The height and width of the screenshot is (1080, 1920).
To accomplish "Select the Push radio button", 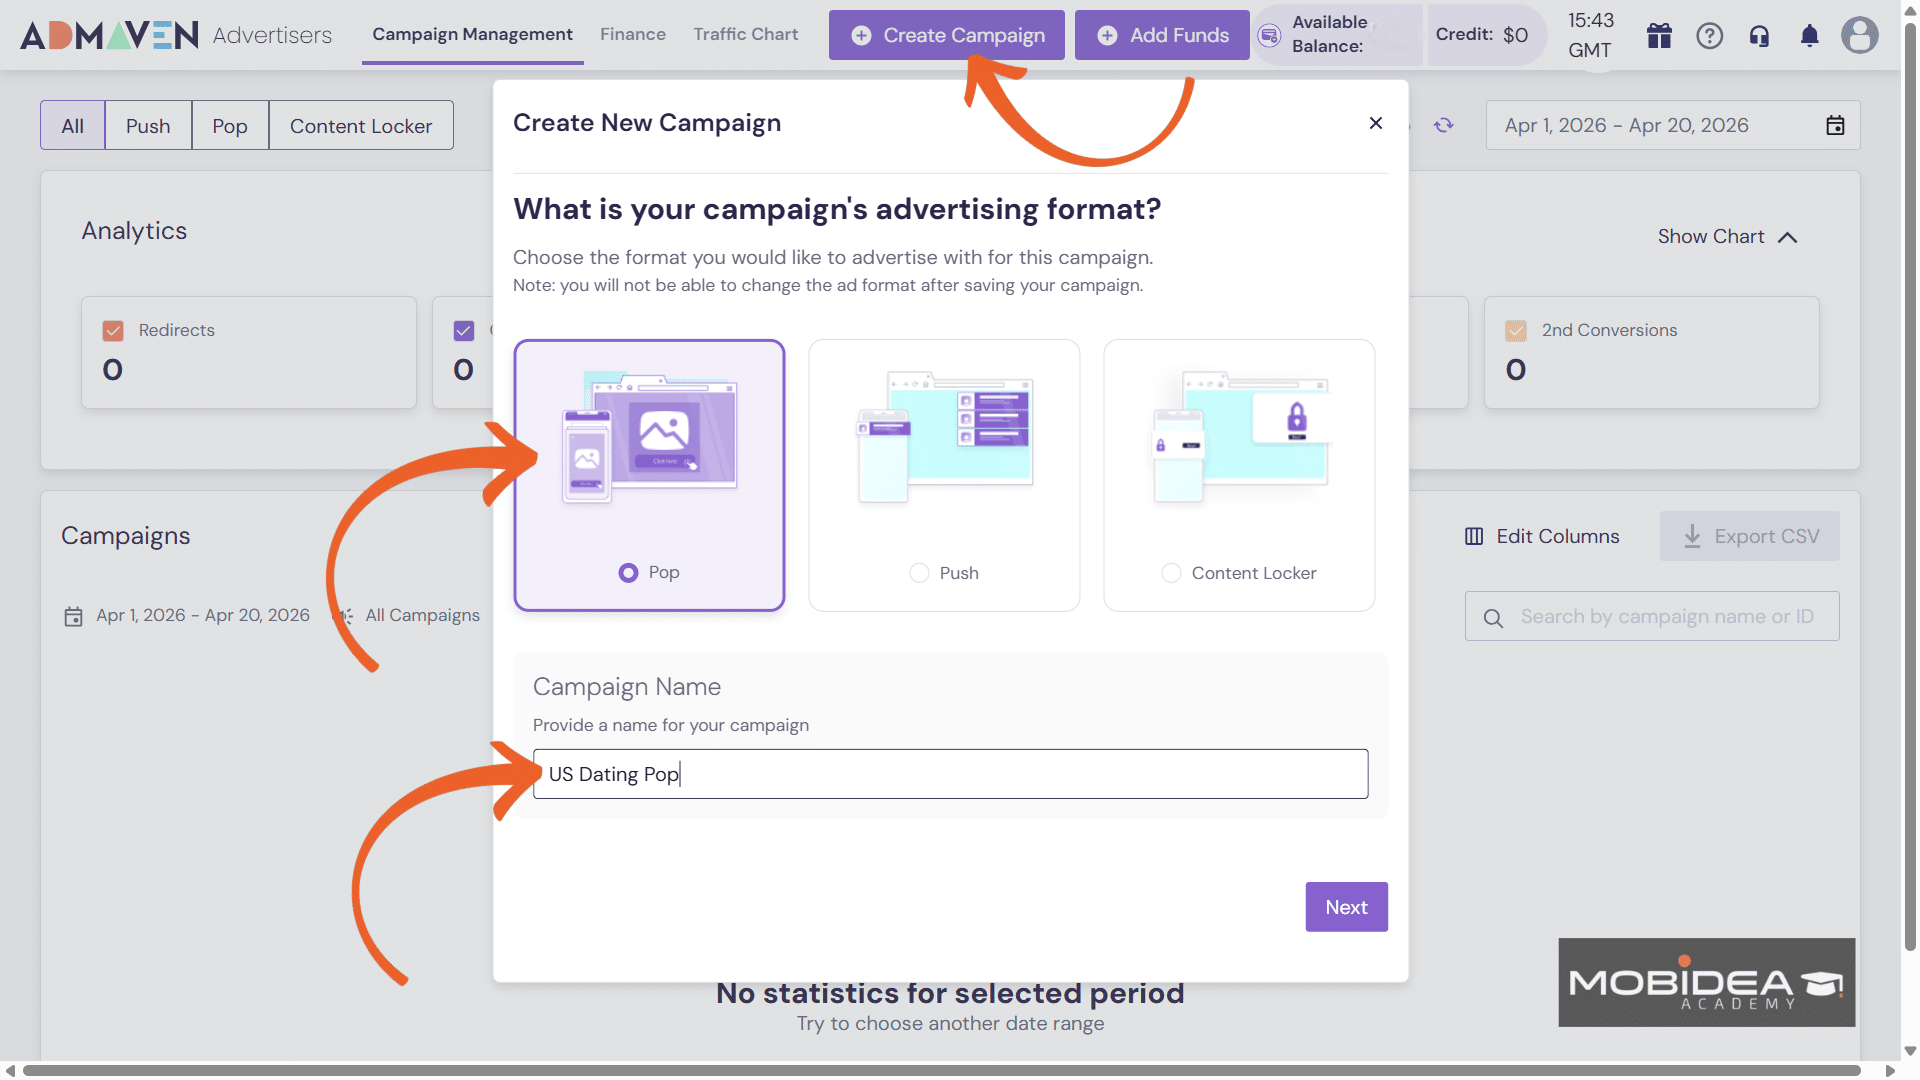I will [x=919, y=573].
